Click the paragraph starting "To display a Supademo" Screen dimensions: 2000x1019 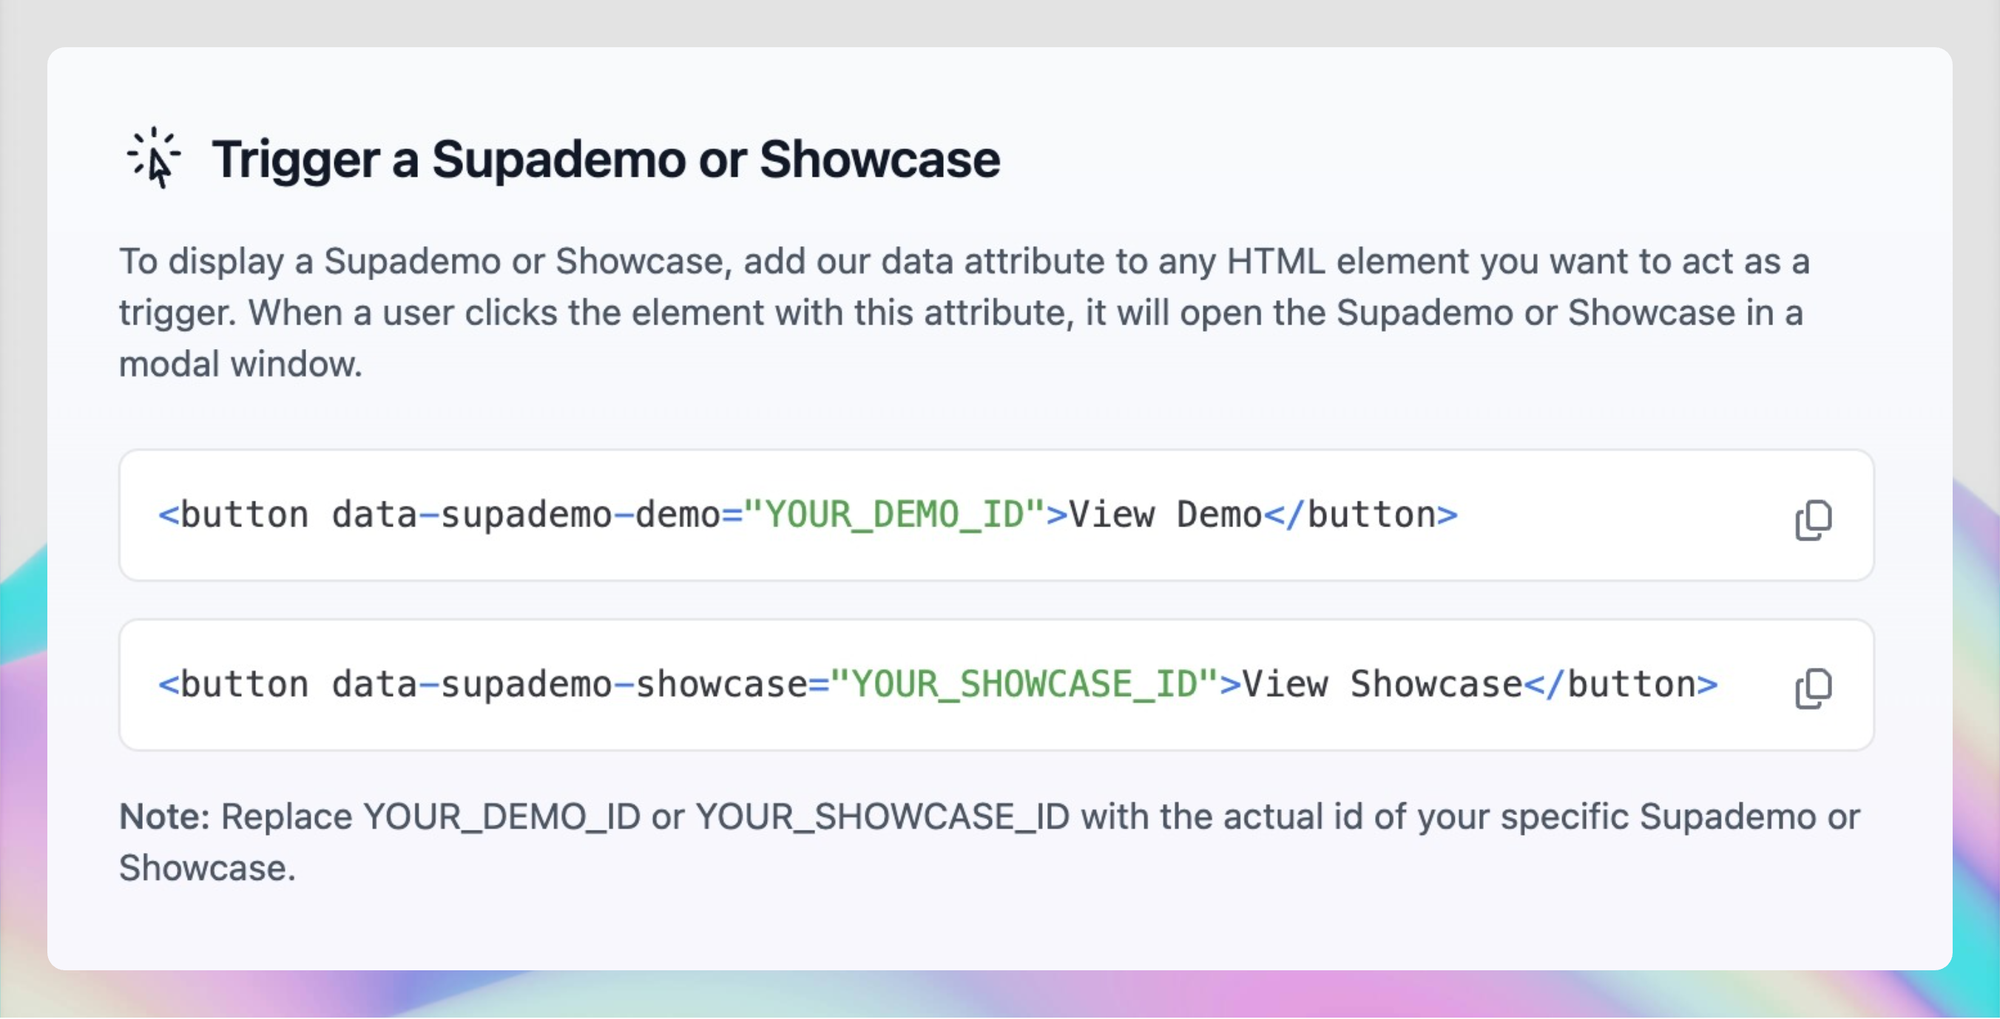point(964,313)
